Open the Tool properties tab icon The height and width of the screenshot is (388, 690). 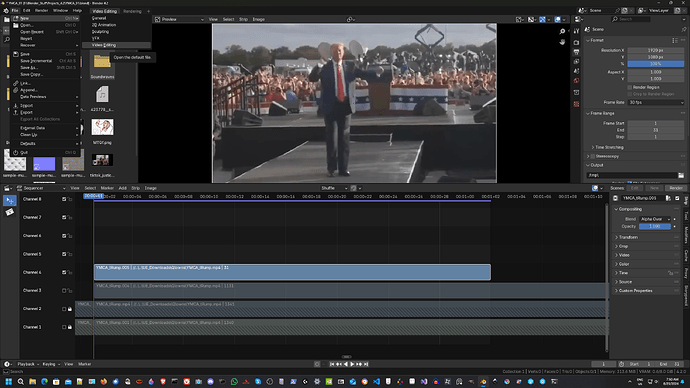(x=576, y=31)
